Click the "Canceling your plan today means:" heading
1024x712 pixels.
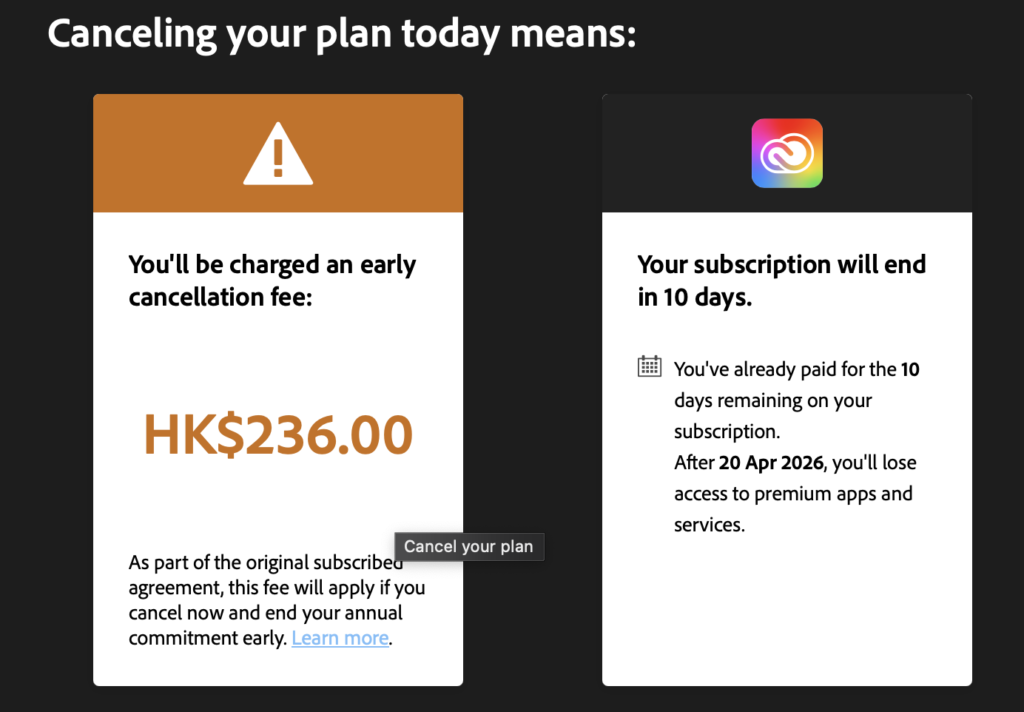(341, 34)
